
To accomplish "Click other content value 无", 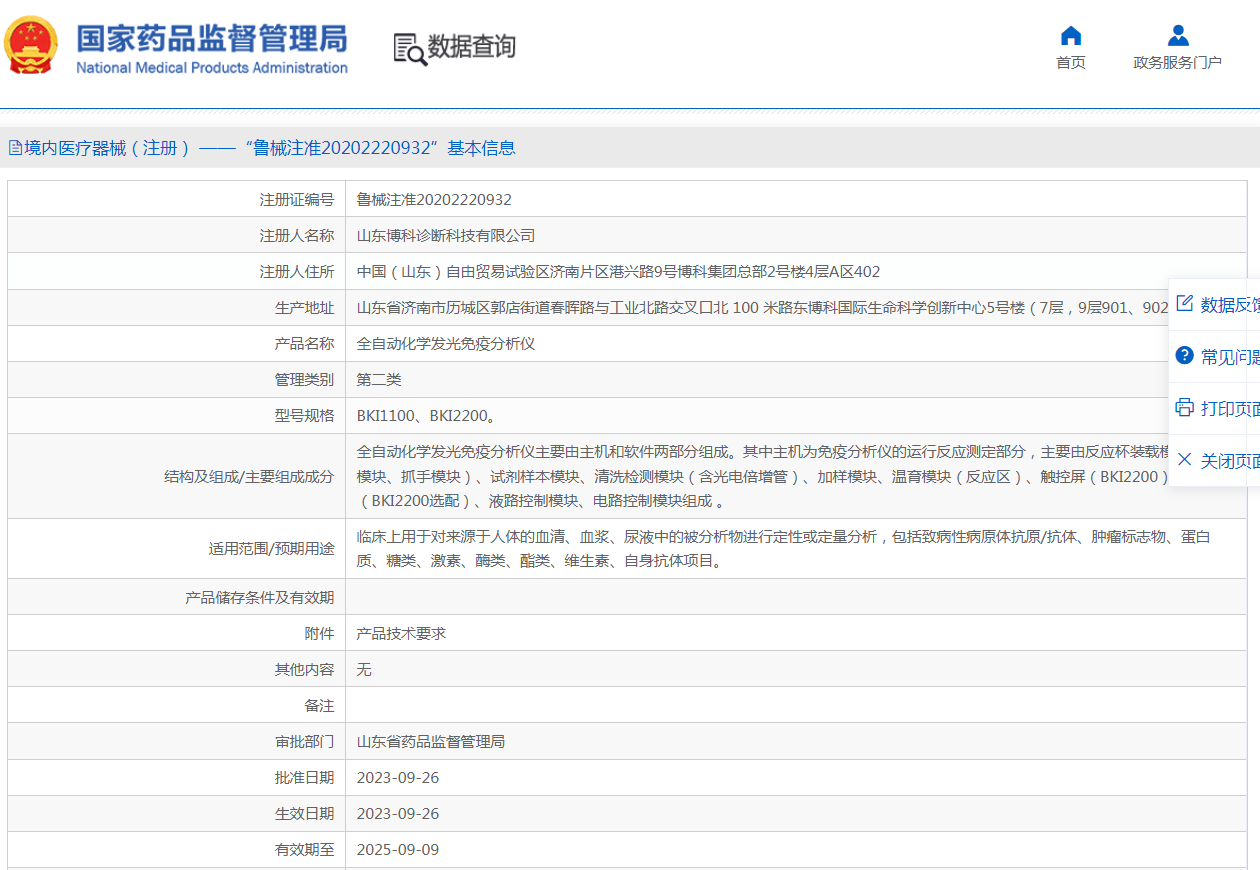I will click(x=364, y=670).
